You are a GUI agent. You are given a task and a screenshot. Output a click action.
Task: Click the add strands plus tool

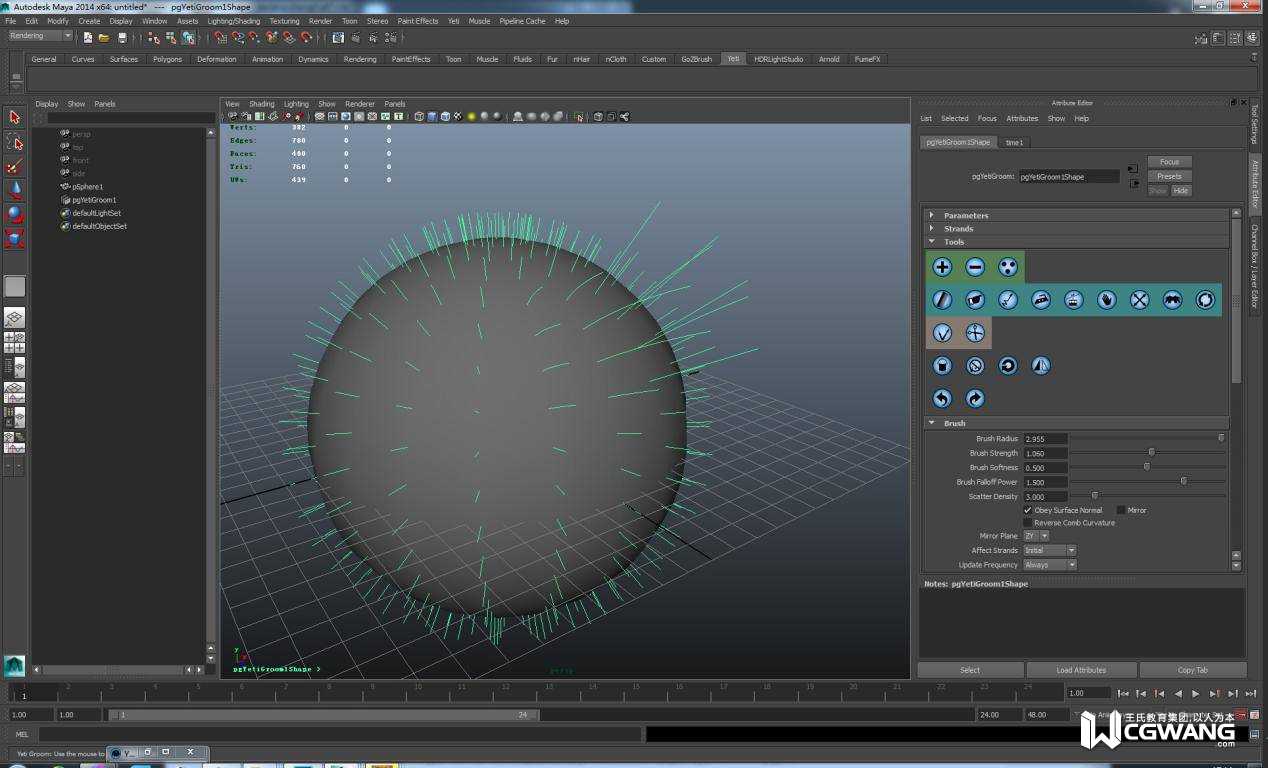click(x=942, y=267)
